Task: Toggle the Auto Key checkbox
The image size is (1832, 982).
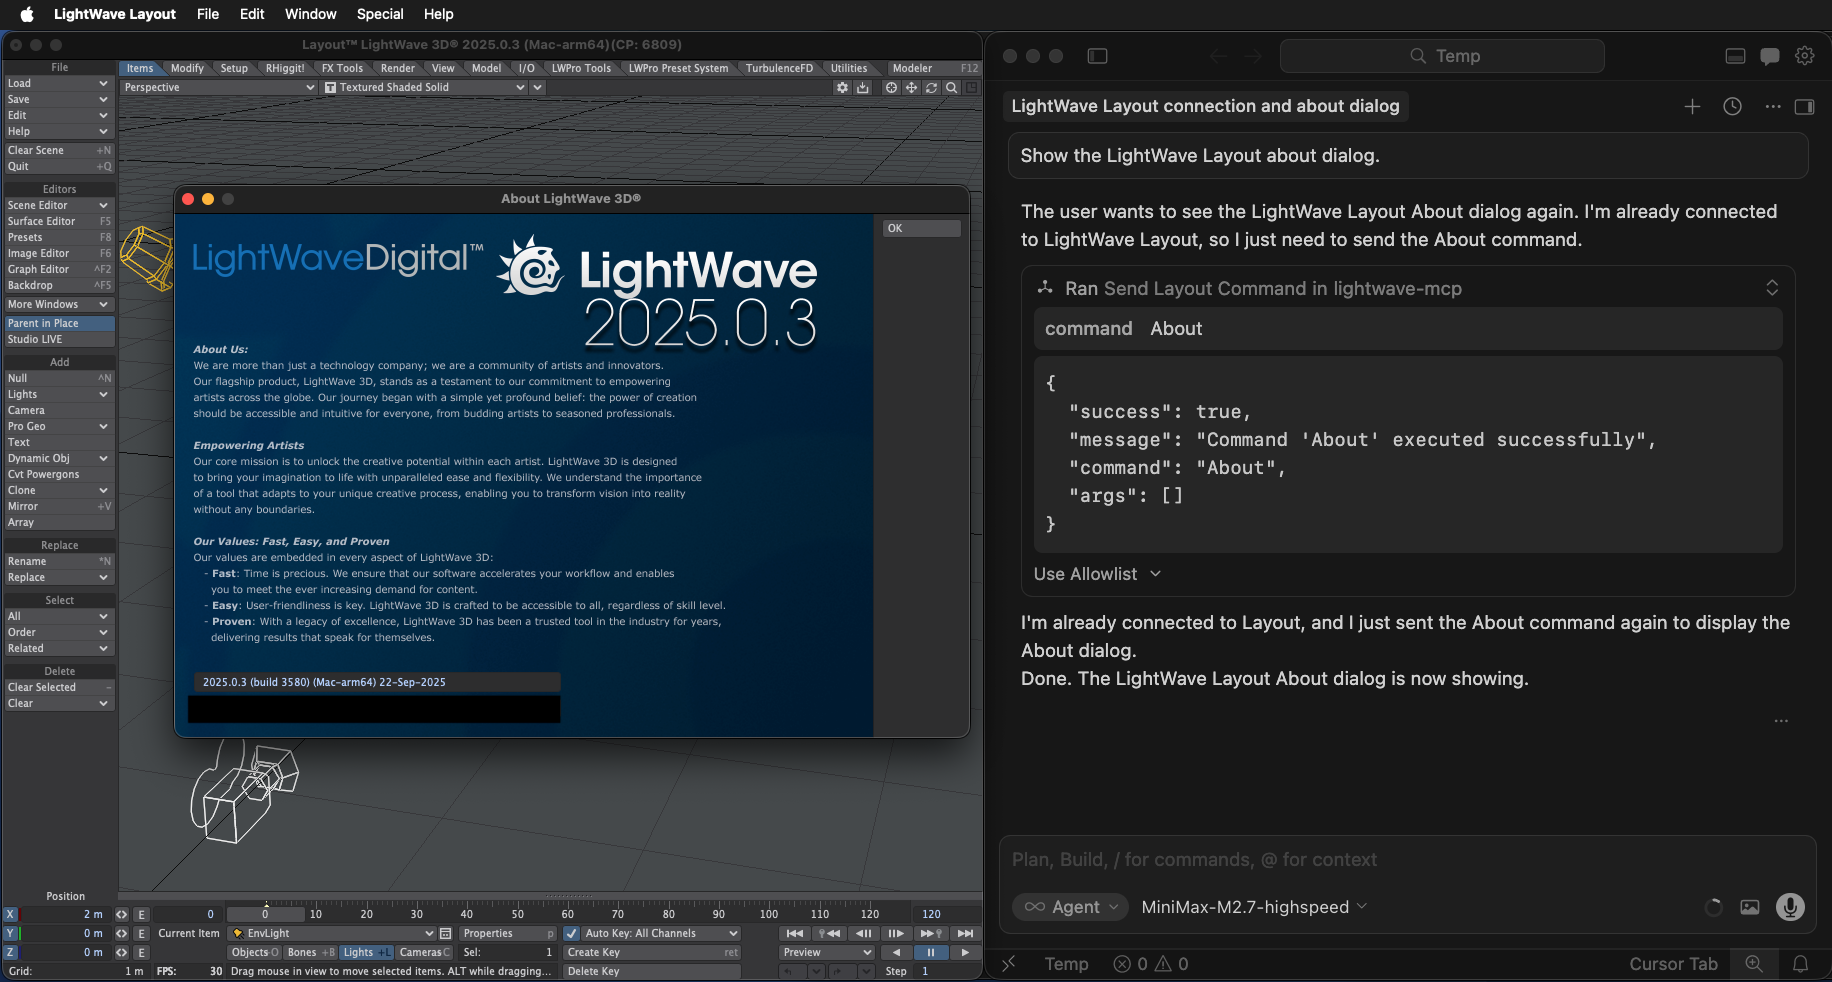Action: point(571,933)
